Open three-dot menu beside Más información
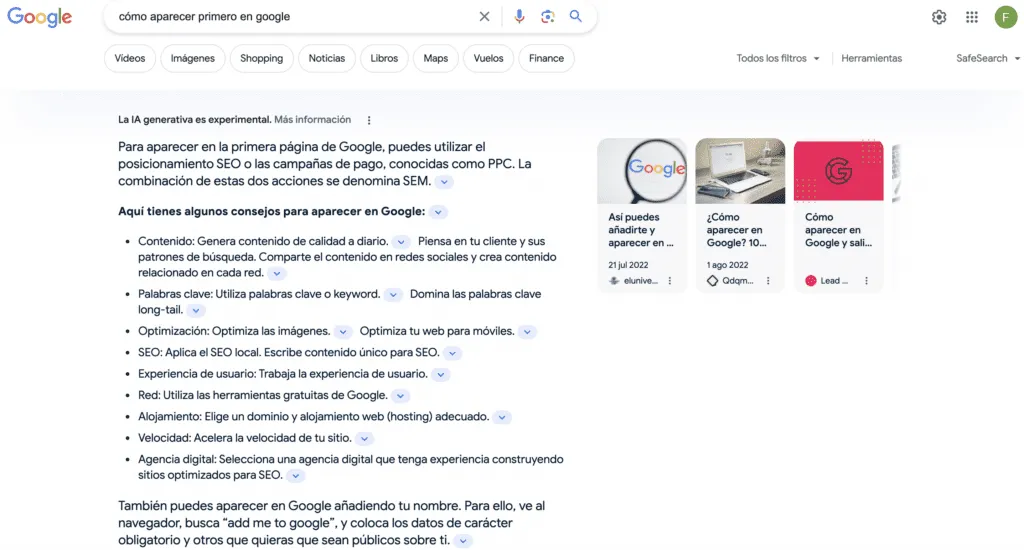Viewport: 1024px width, 550px height. click(369, 120)
